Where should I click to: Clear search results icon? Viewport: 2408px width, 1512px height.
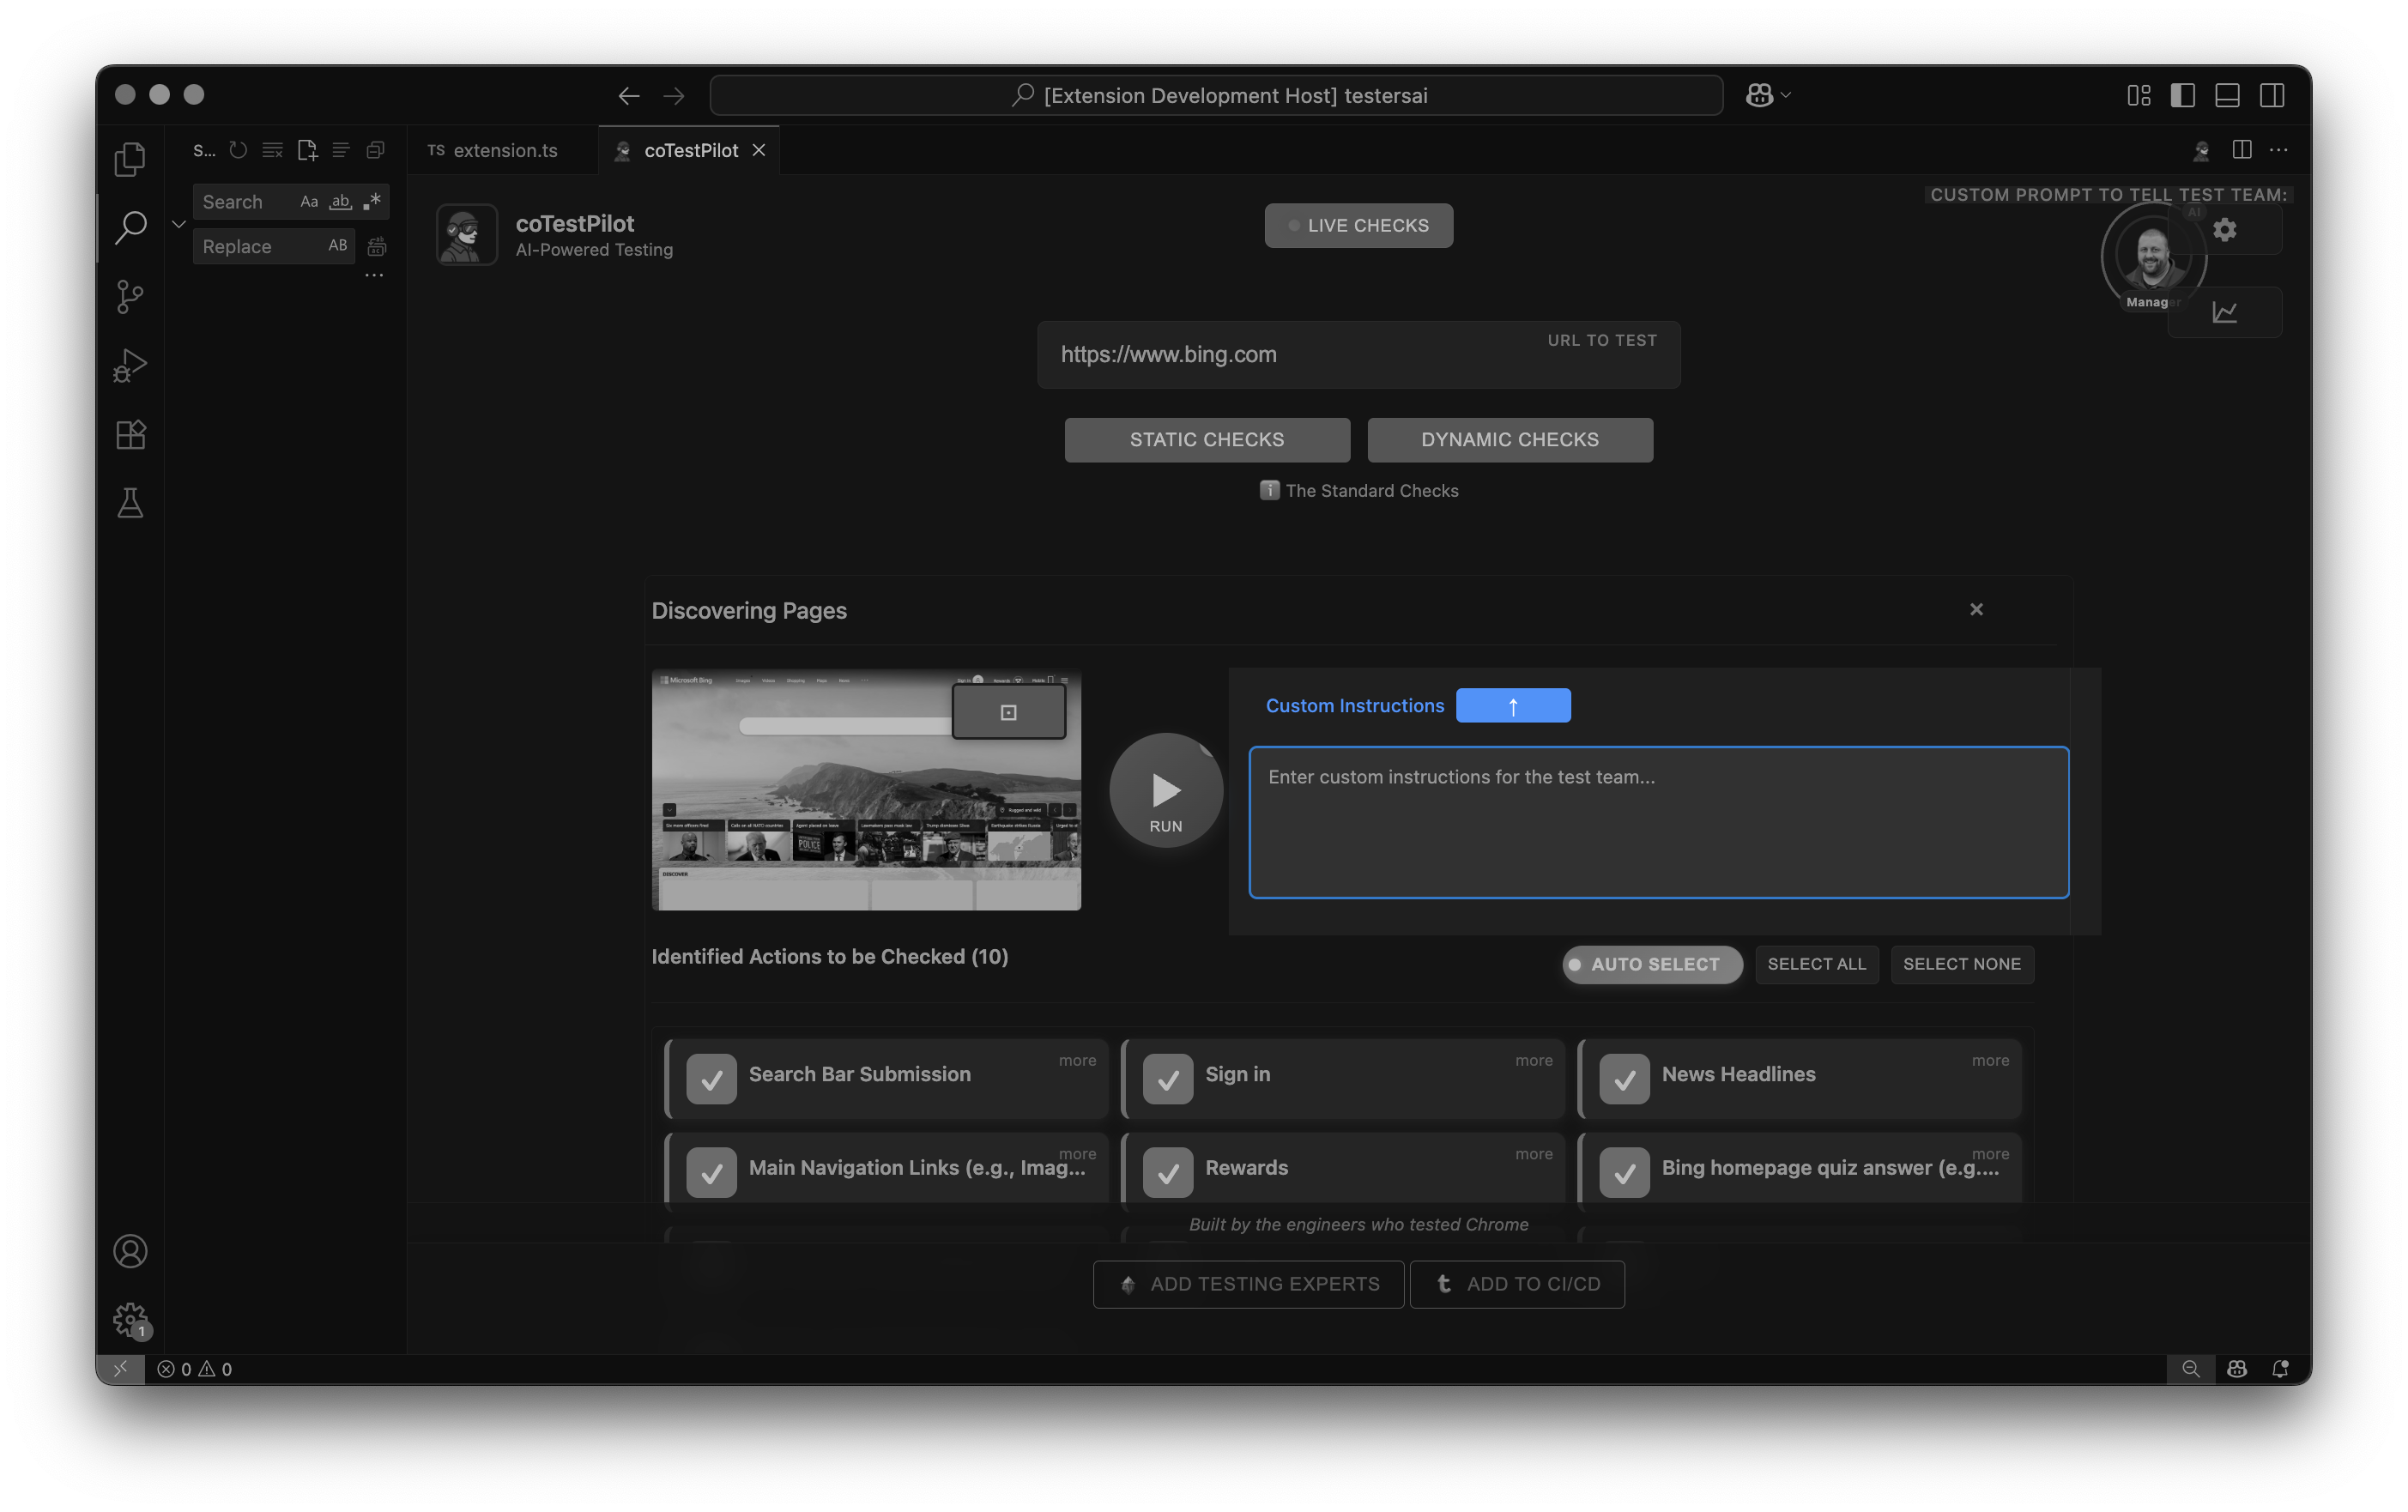[x=272, y=150]
